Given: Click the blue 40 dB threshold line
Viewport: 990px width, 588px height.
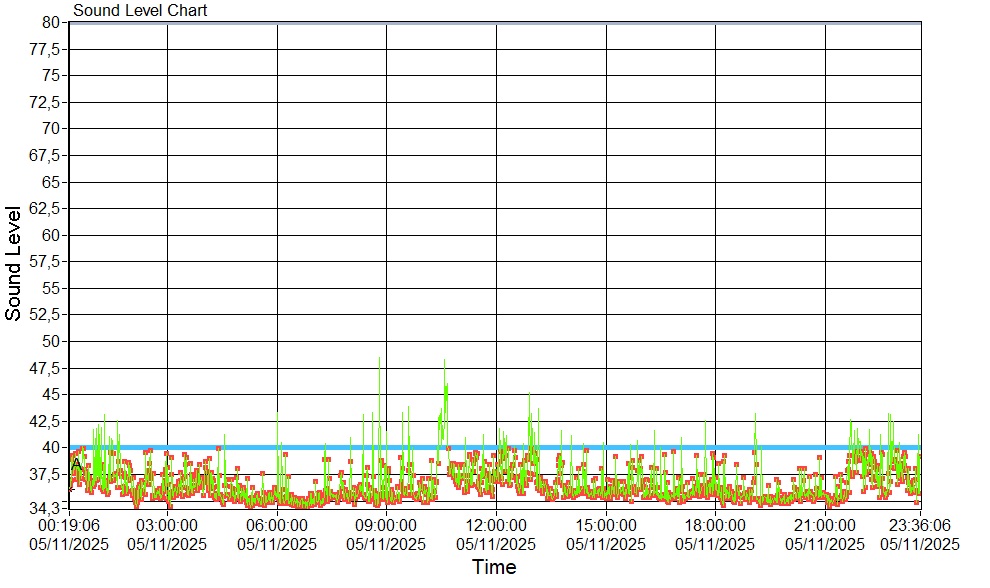Looking at the screenshot, I should 600,447.
